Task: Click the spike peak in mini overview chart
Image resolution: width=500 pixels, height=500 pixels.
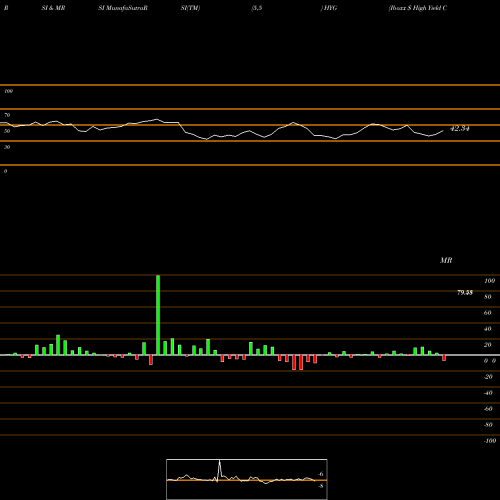Action: click(x=219, y=461)
